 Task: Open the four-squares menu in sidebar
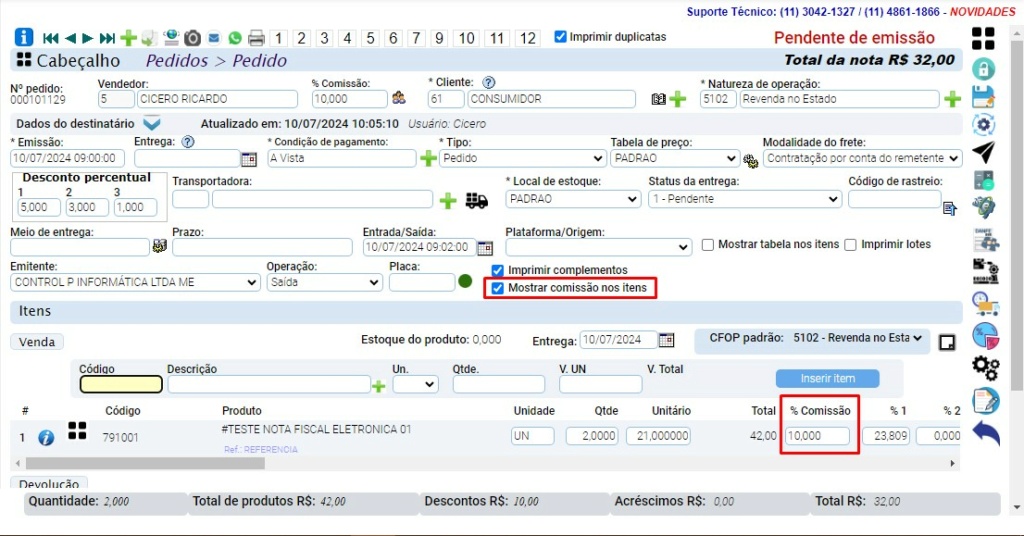click(983, 39)
